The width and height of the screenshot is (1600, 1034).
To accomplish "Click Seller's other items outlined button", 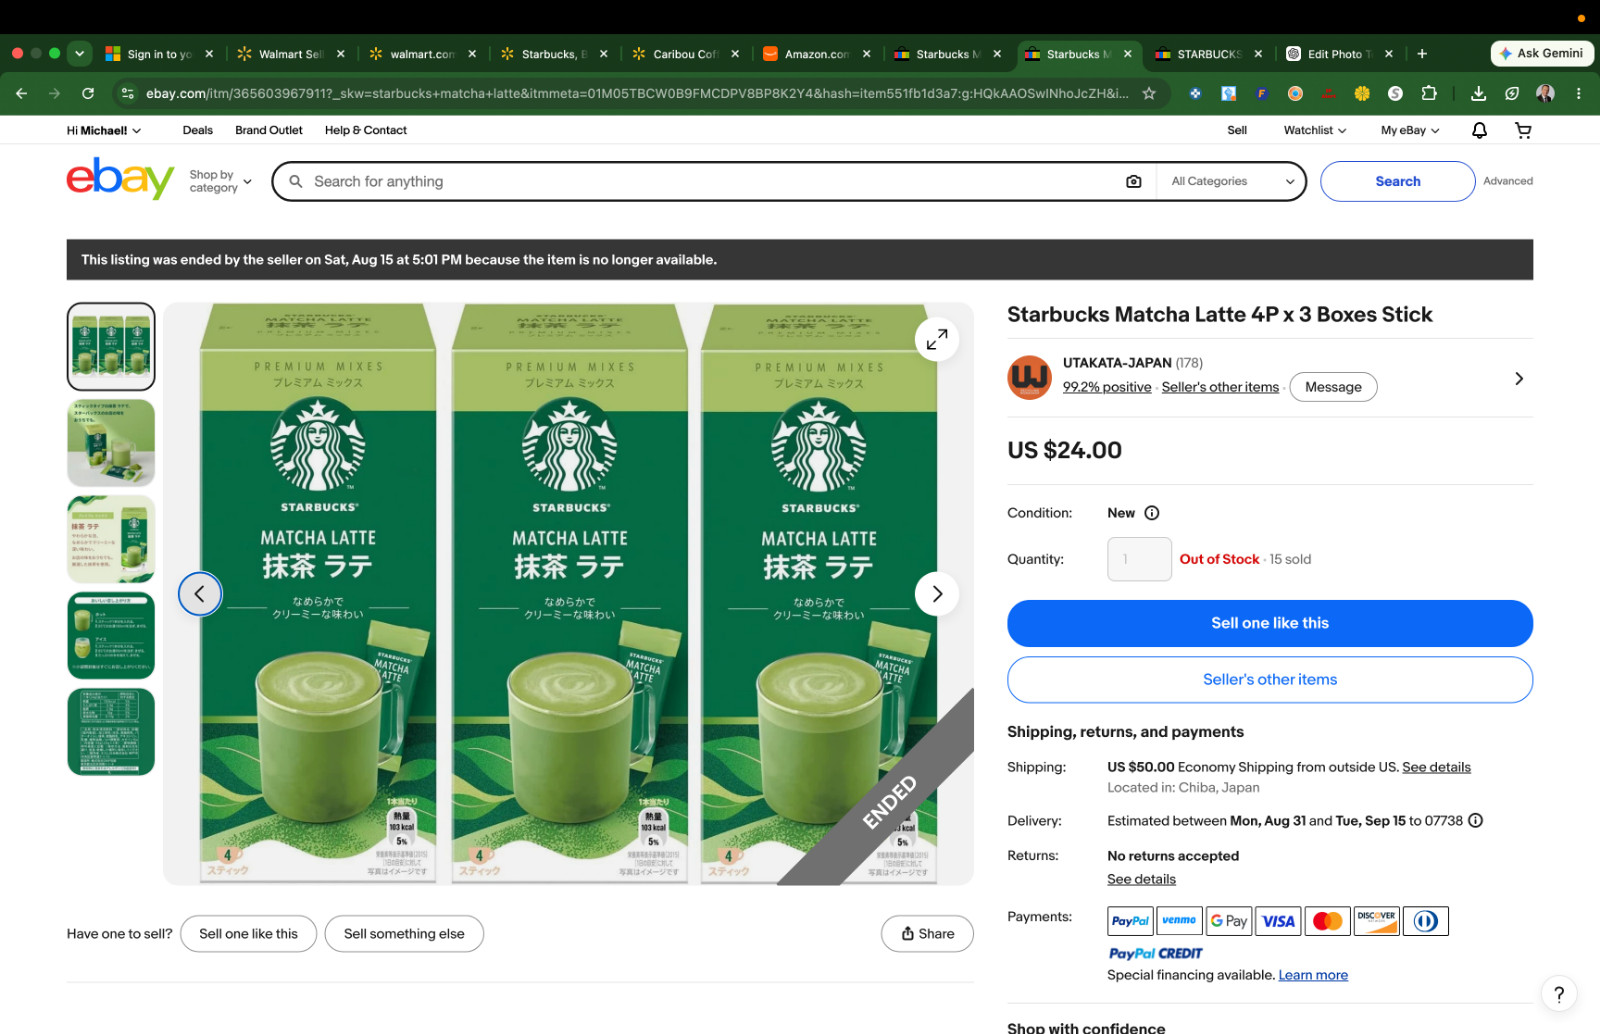I will click(1270, 680).
